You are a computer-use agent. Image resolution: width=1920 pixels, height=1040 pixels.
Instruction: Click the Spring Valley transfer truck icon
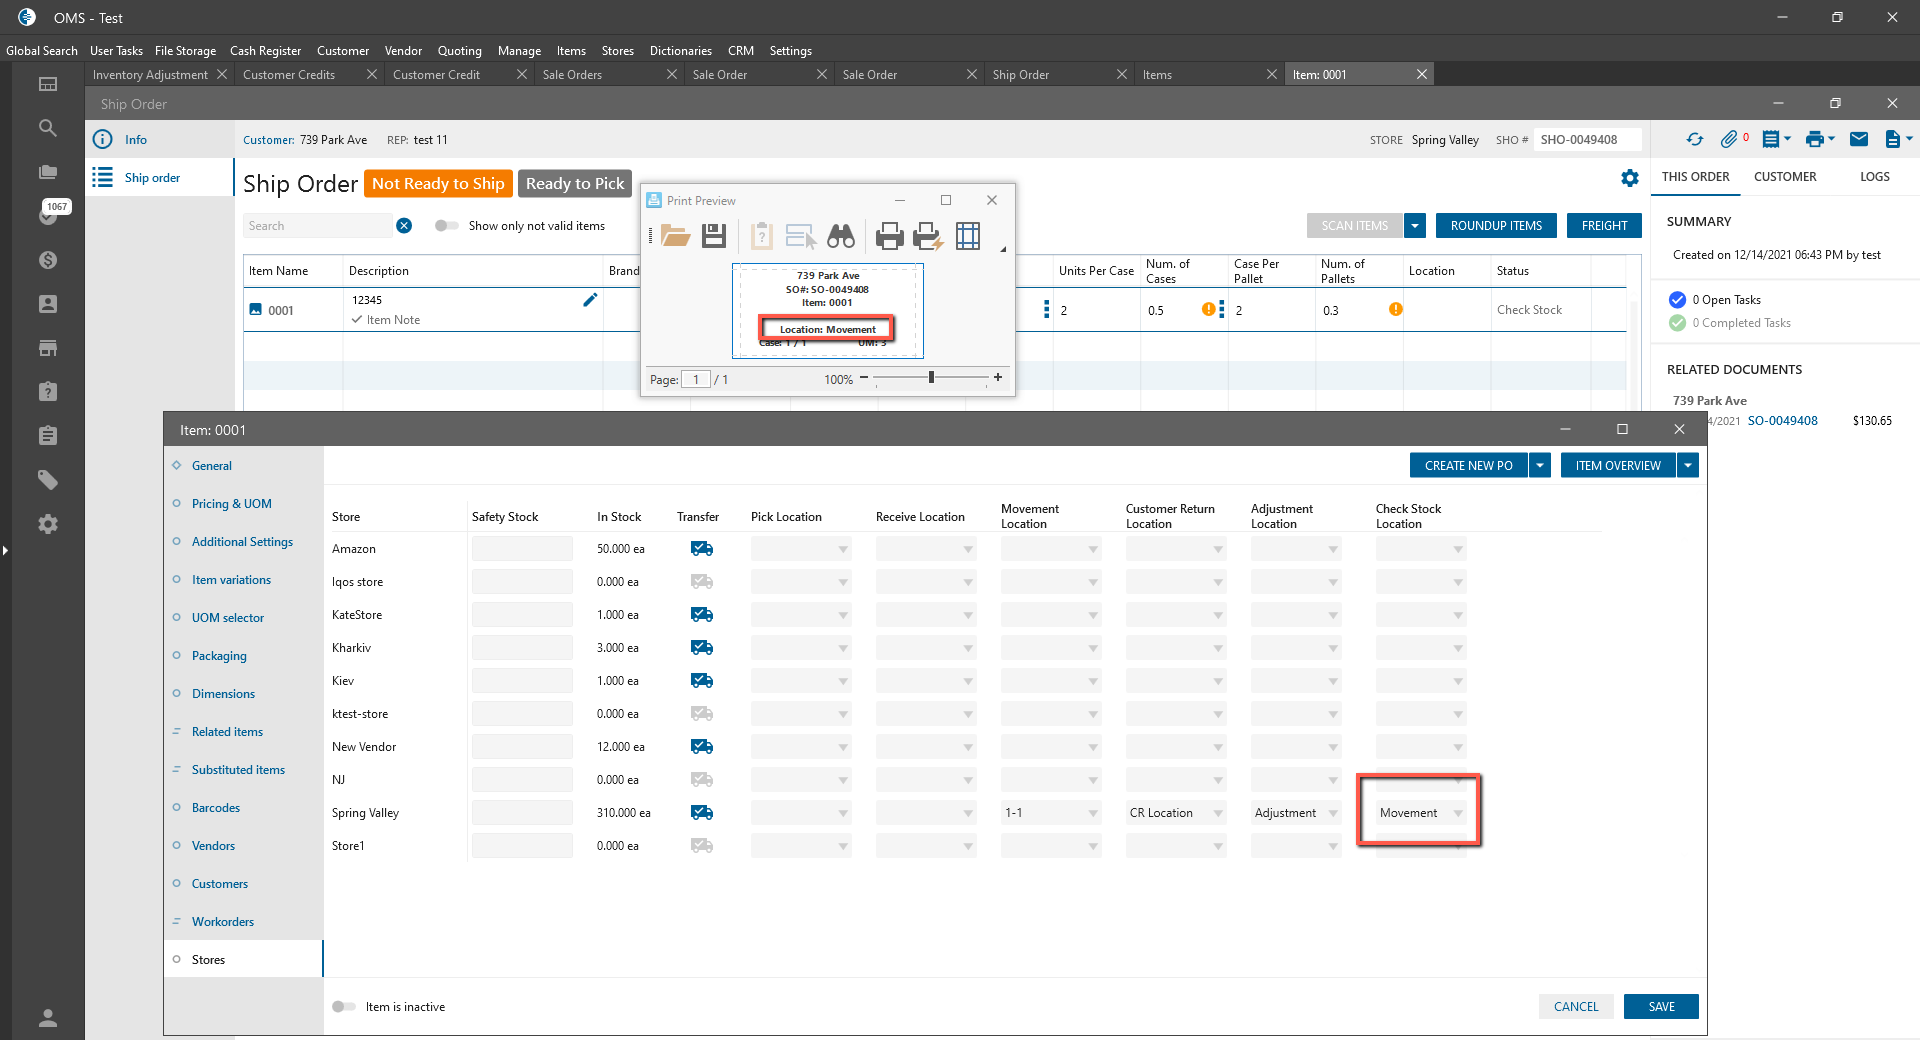(702, 813)
